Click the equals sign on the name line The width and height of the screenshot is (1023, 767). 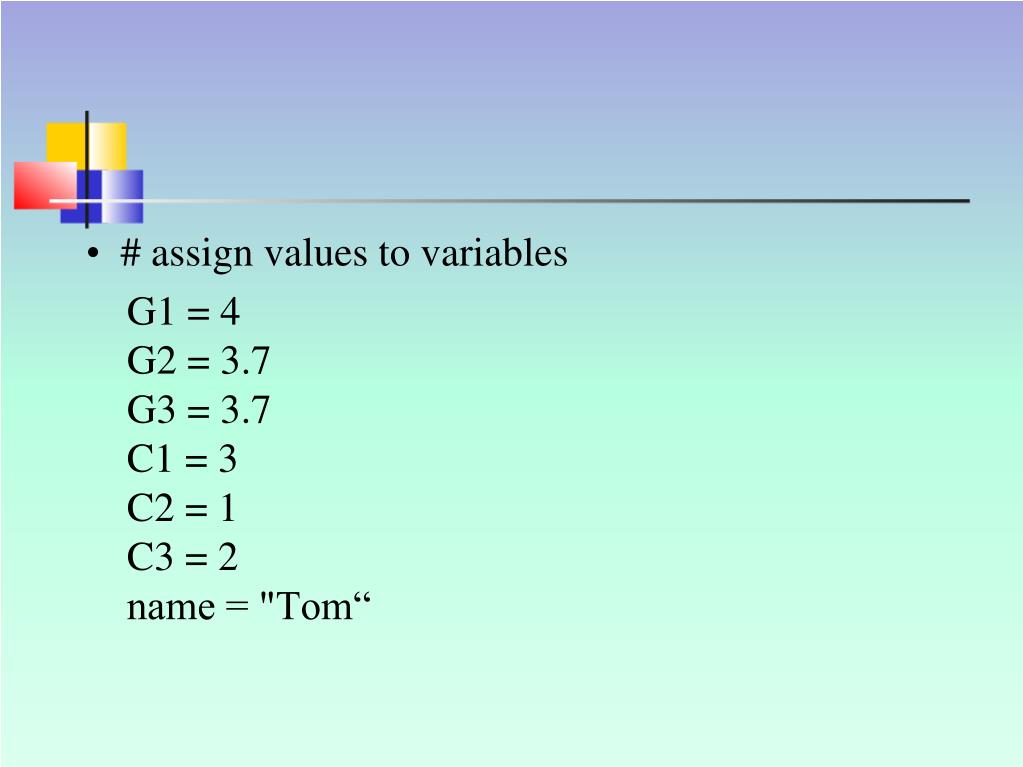(237, 608)
